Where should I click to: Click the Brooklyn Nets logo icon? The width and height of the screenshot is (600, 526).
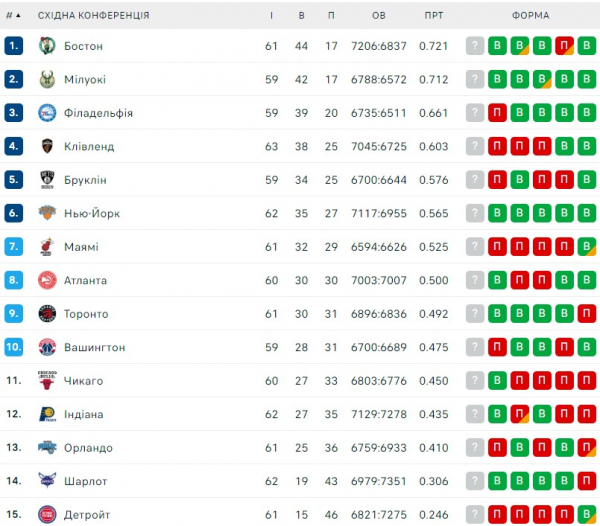45,180
